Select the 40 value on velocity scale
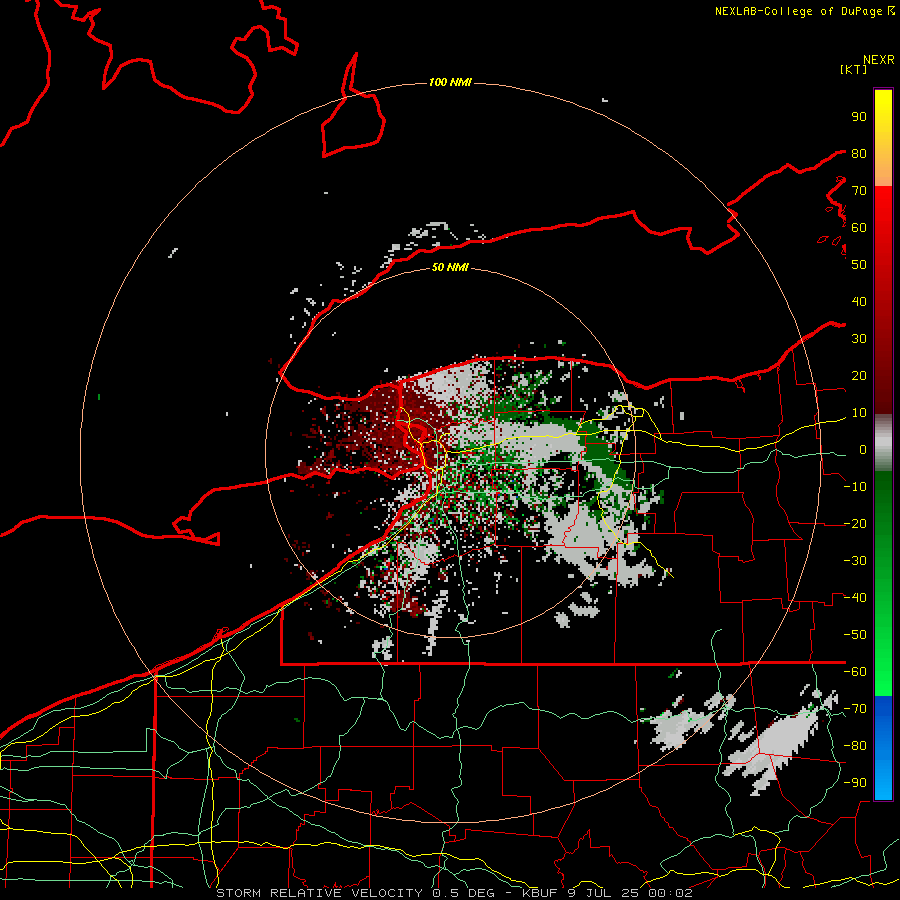900x900 pixels. (x=859, y=302)
